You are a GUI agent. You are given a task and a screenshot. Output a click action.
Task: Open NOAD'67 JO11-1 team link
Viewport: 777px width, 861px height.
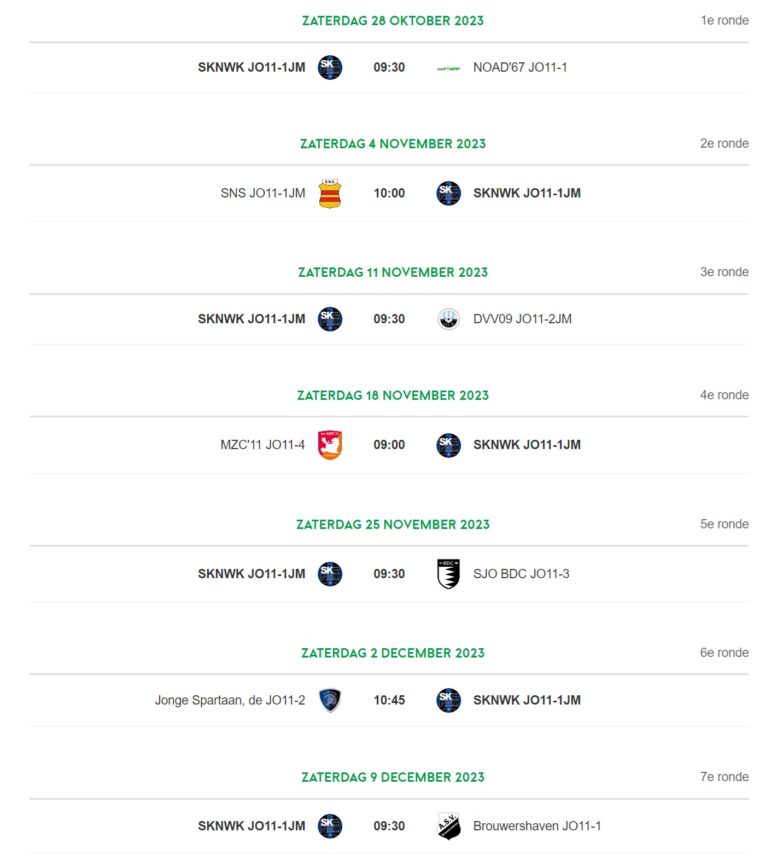pyautogui.click(x=520, y=68)
